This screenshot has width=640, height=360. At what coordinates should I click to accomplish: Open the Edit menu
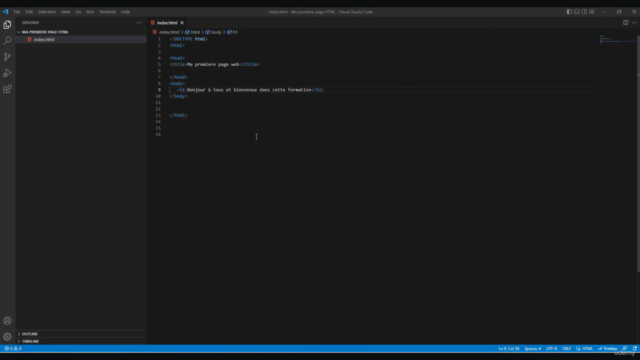29,12
